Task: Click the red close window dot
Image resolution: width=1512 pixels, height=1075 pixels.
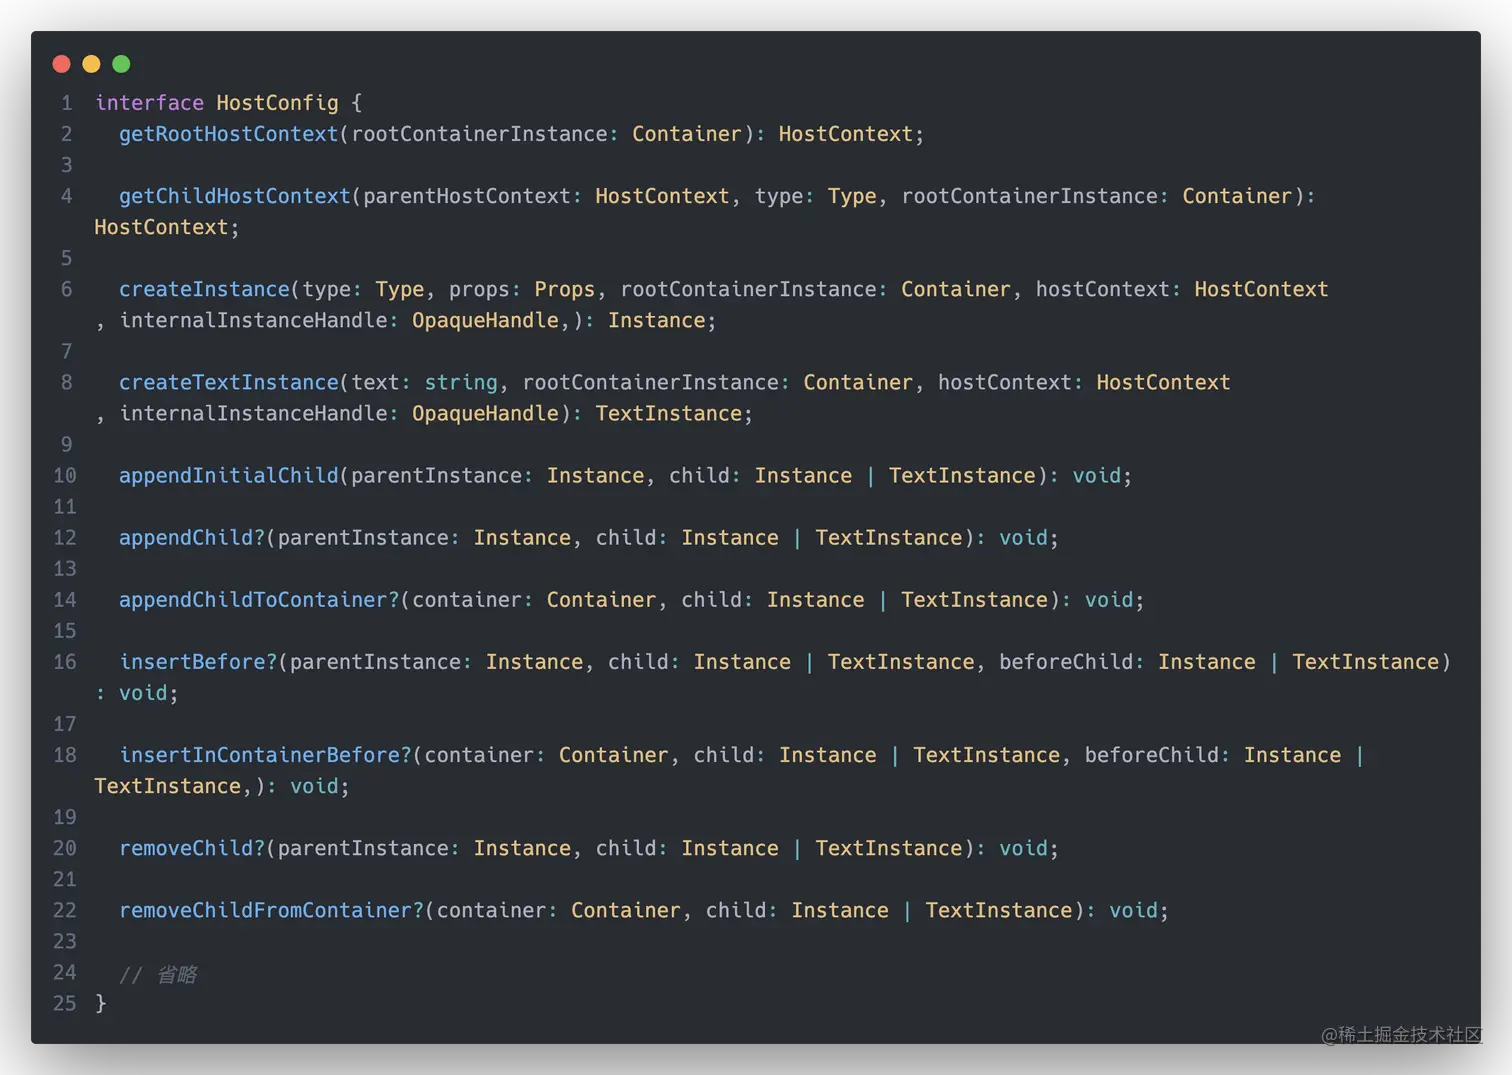Action: (x=61, y=64)
